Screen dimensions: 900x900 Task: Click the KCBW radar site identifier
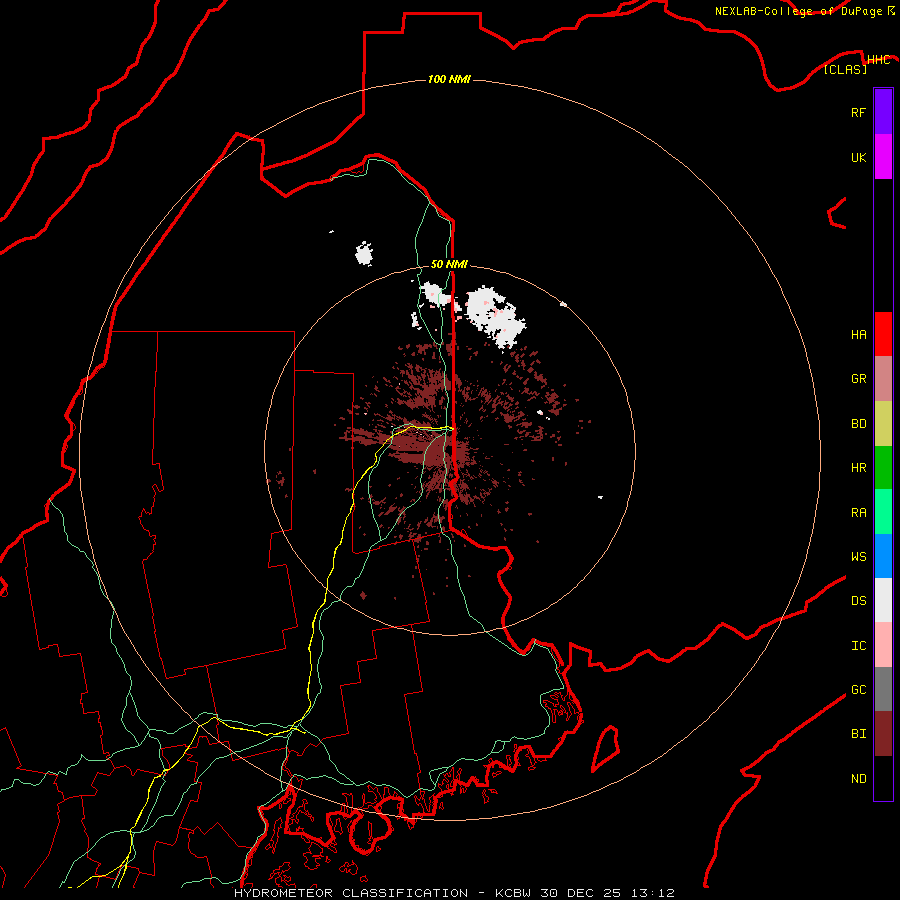[514, 893]
